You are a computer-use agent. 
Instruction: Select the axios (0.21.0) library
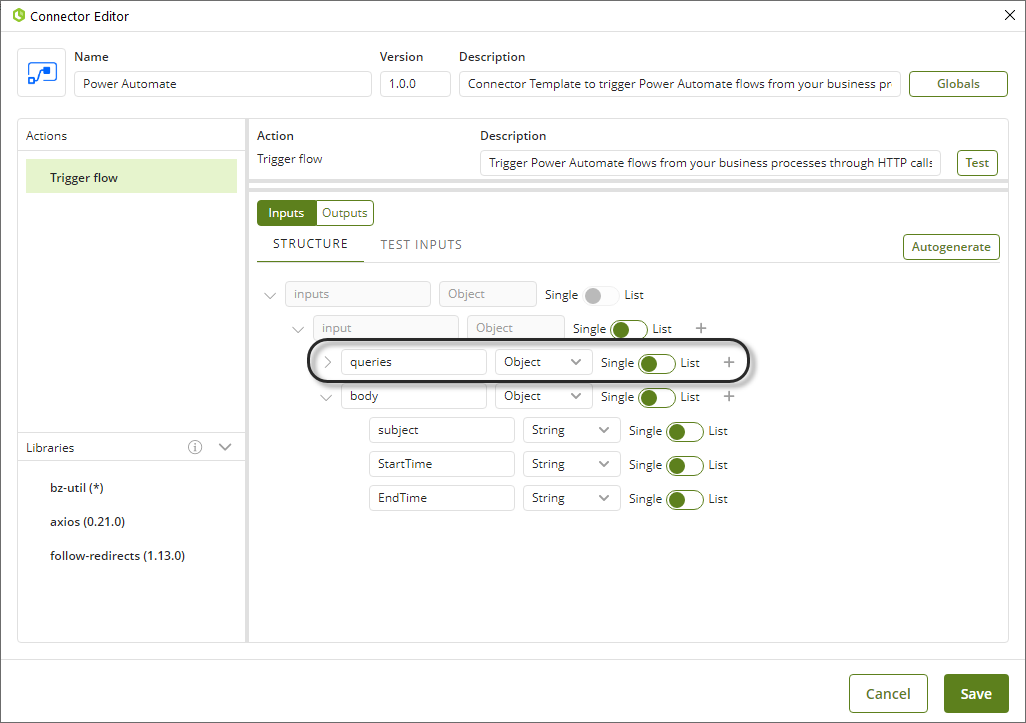click(x=88, y=521)
